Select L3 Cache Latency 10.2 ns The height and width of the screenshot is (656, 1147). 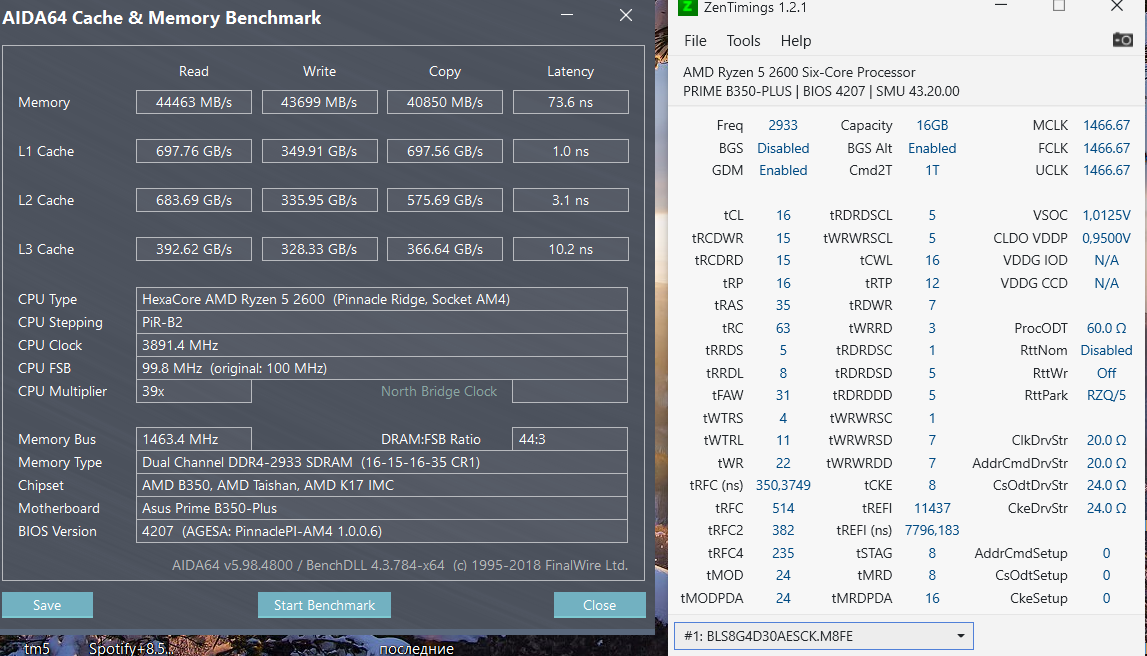(x=571, y=249)
